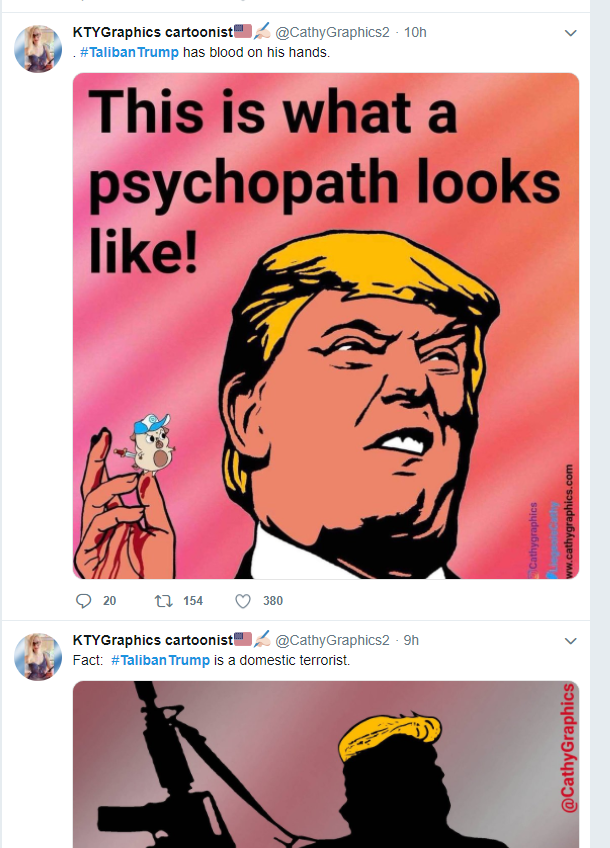Open second tweet's profile avatar
This screenshot has height=848, width=610.
[x=38, y=657]
